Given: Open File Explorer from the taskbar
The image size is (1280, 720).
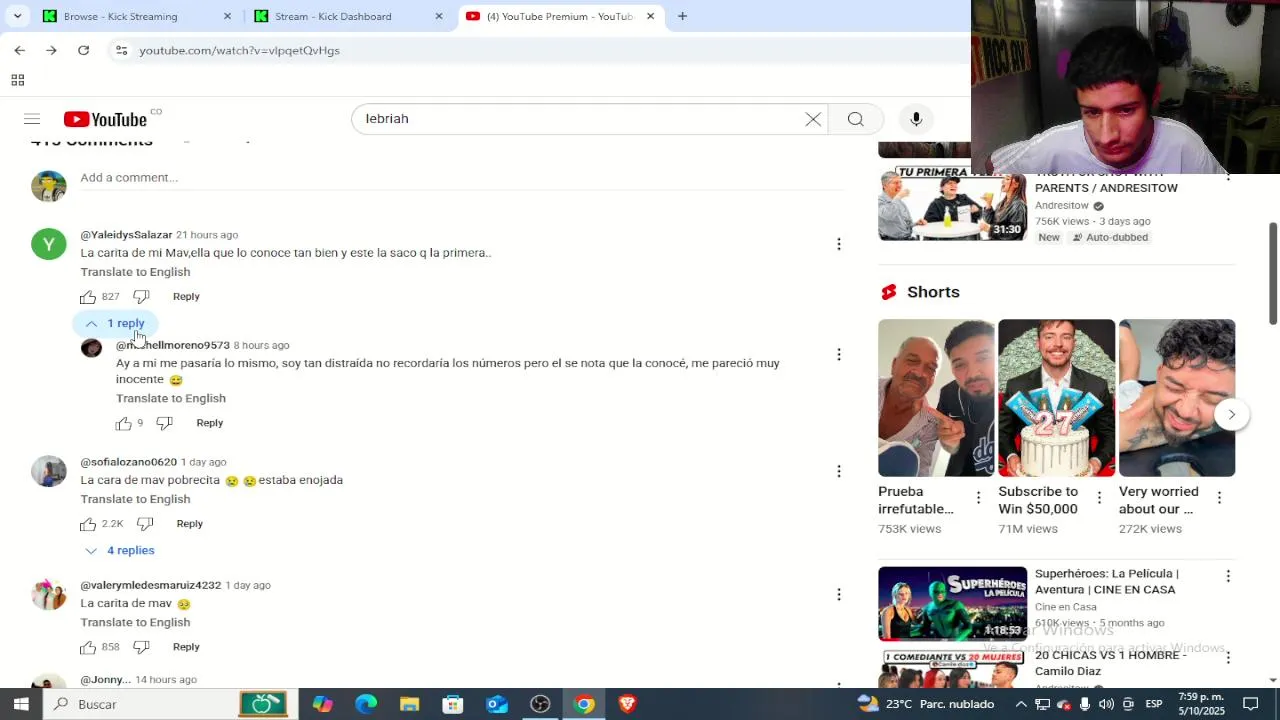Looking at the screenshot, I should pos(409,704).
